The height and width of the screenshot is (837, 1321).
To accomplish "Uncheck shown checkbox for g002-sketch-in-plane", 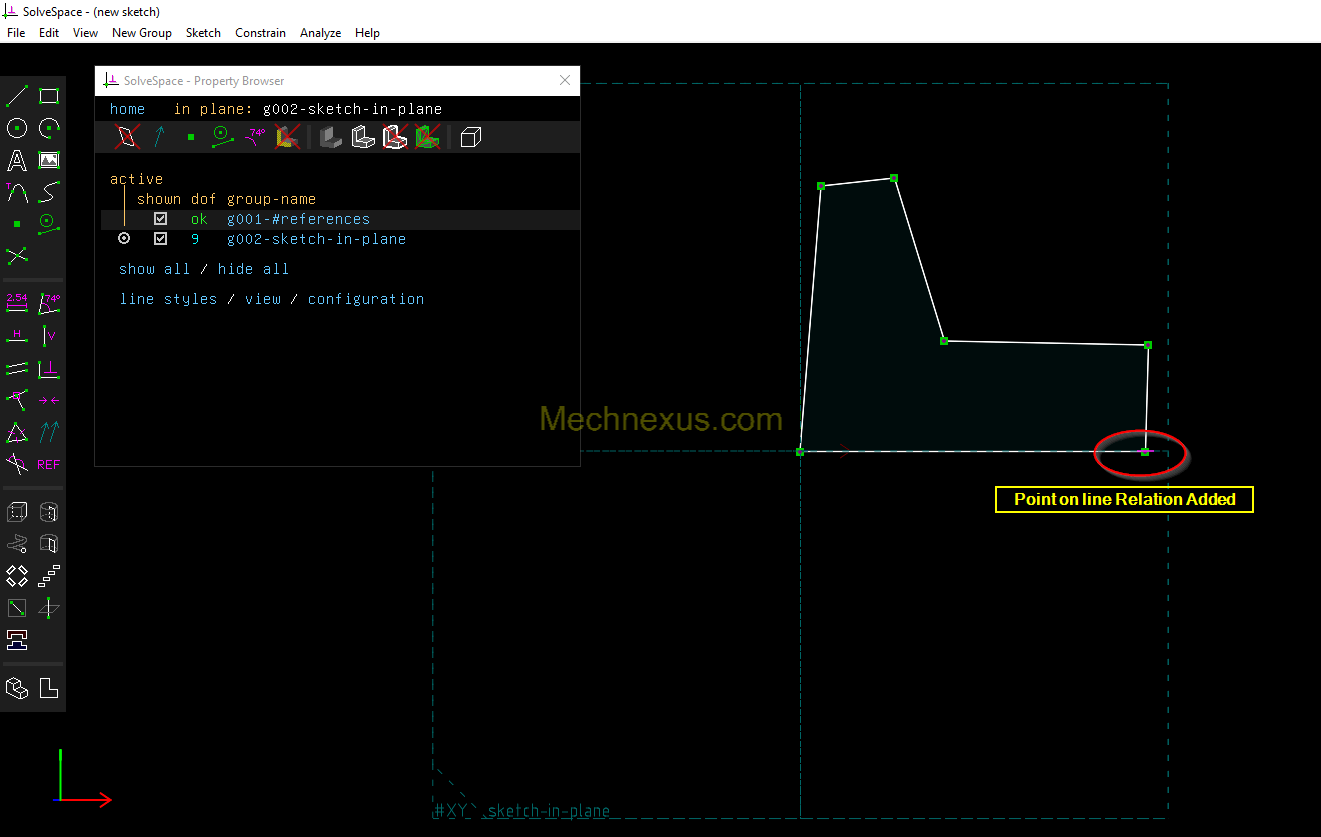I will [x=160, y=239].
